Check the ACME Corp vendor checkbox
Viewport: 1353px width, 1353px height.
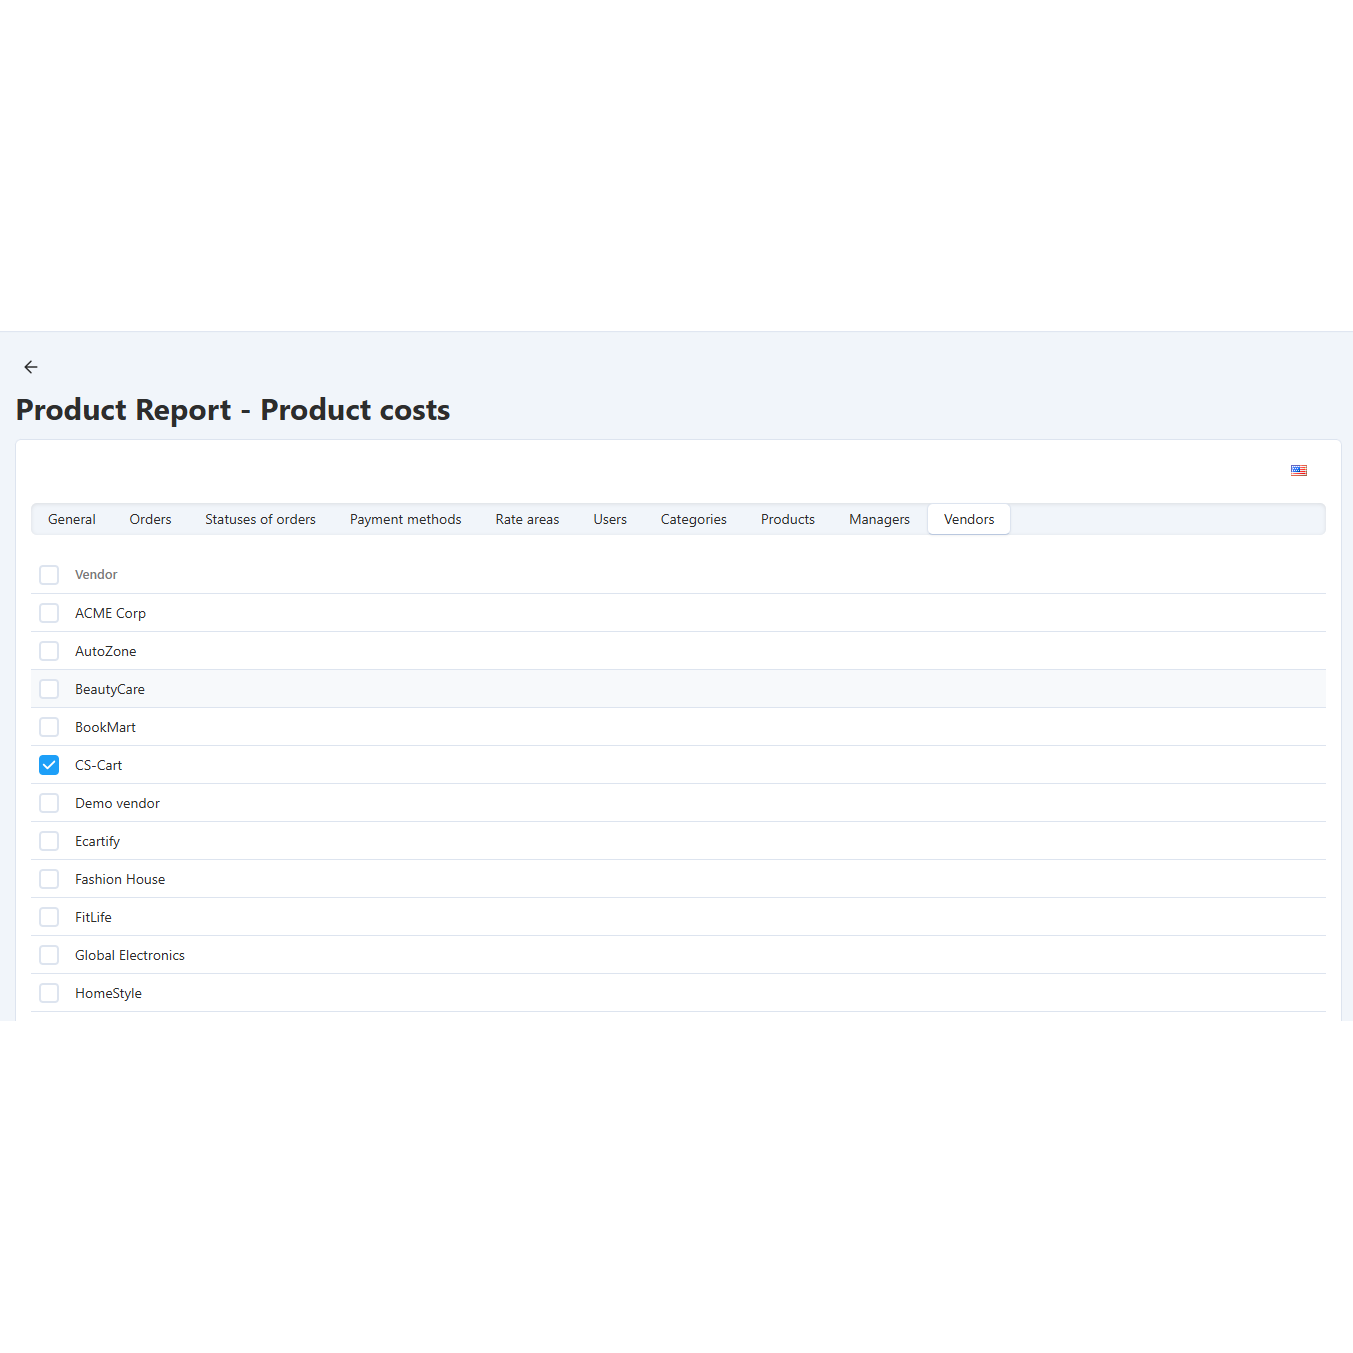tap(49, 613)
